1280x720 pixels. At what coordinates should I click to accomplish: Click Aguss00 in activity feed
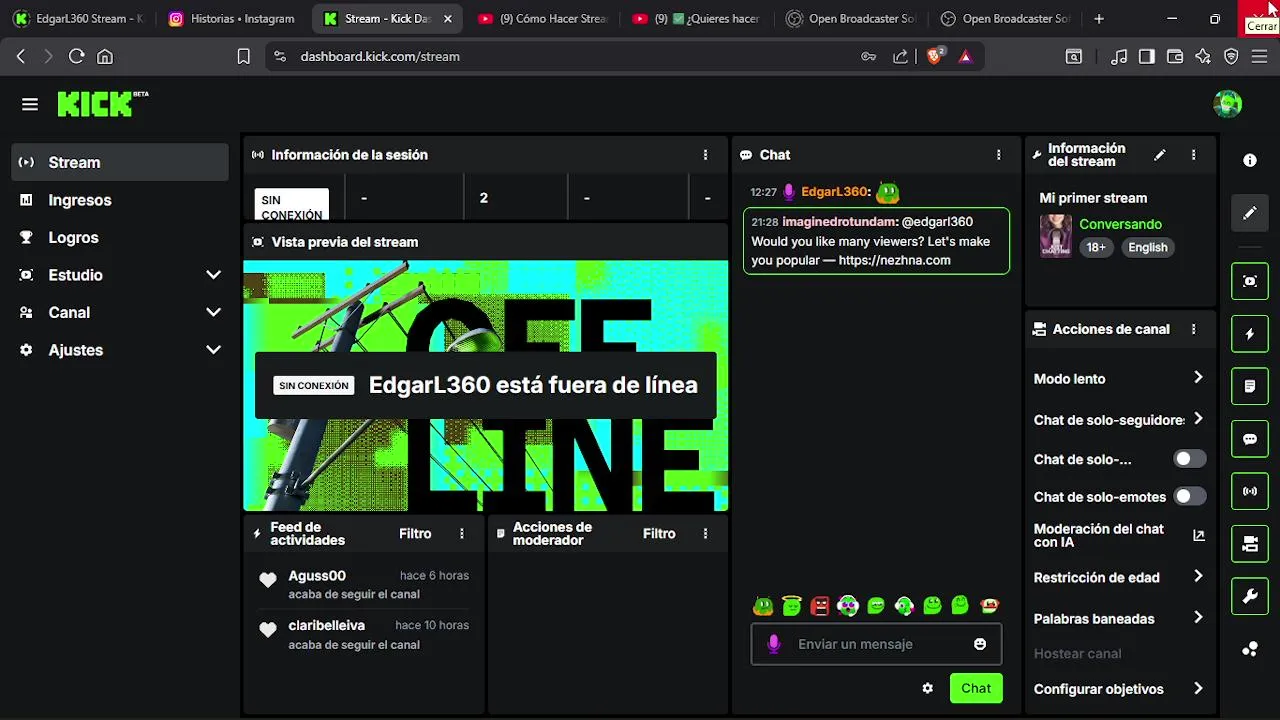(317, 576)
